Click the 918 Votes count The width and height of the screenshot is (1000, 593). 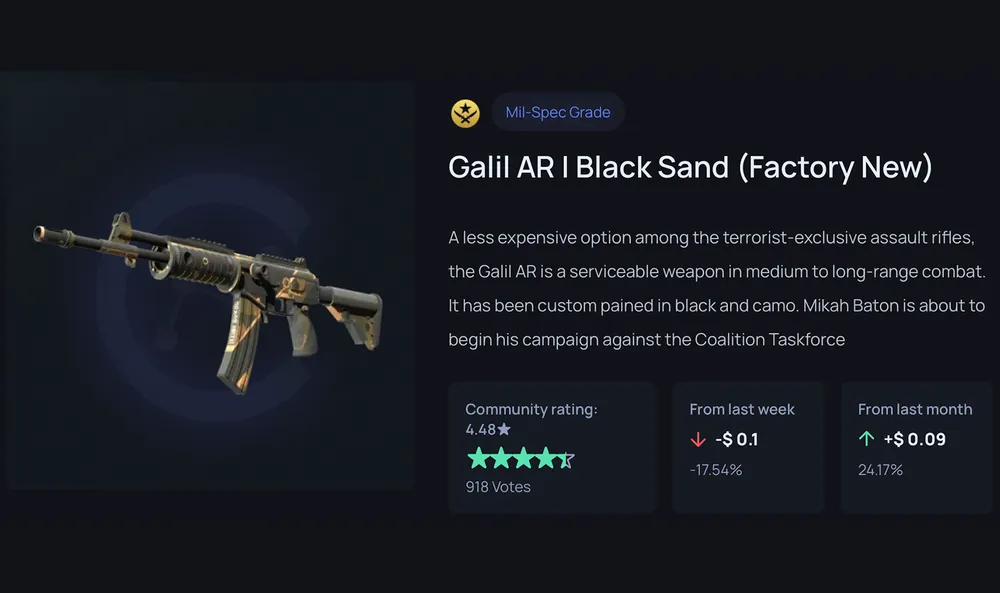(x=498, y=487)
